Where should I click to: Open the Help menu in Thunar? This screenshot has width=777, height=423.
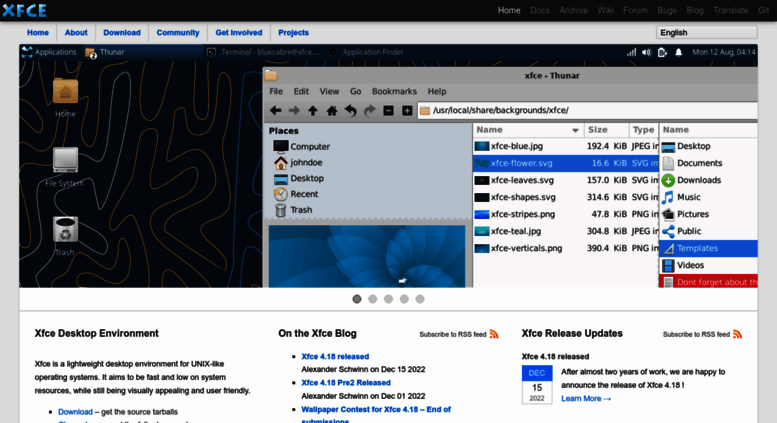(437, 91)
